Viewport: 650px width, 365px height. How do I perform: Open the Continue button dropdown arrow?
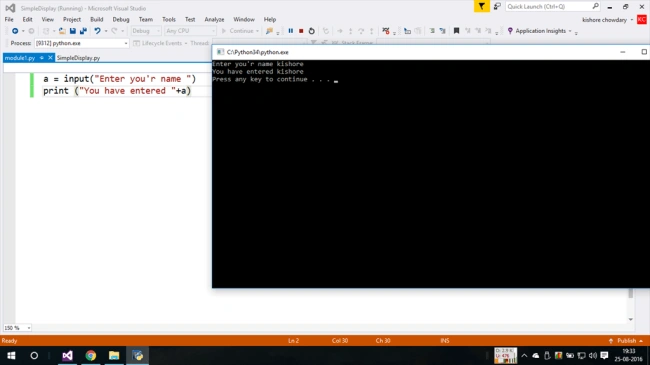(x=257, y=31)
